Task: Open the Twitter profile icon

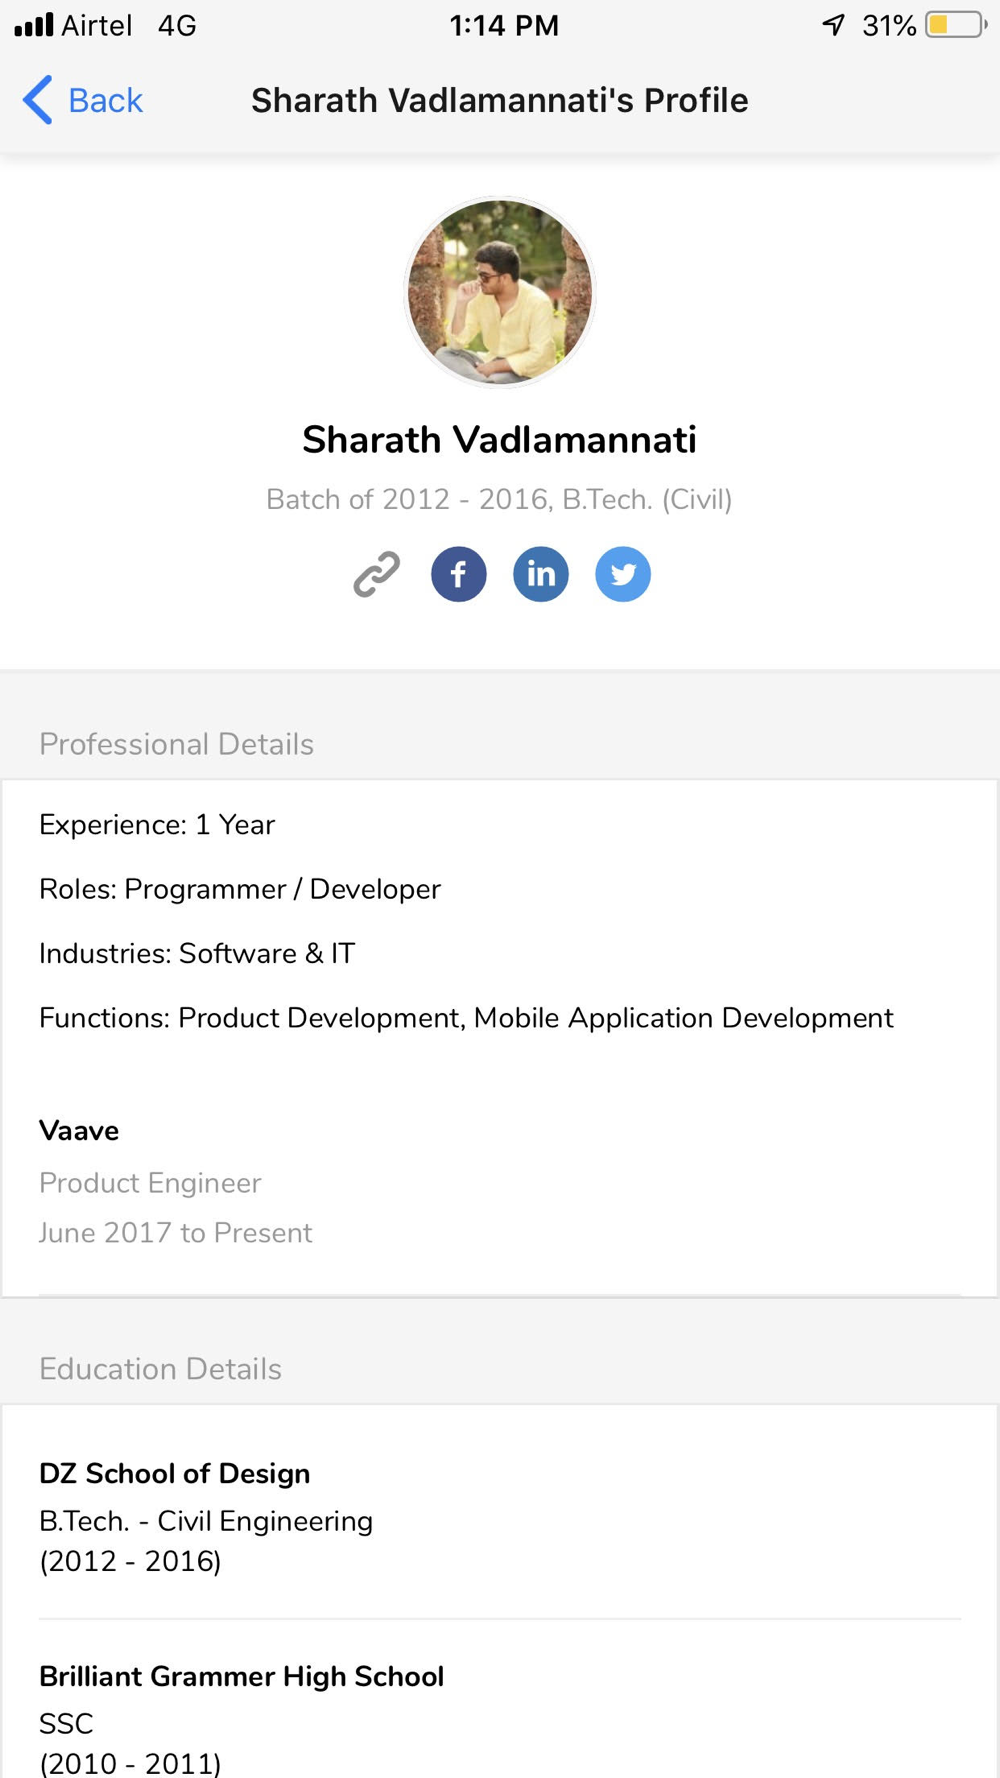Action: (623, 574)
